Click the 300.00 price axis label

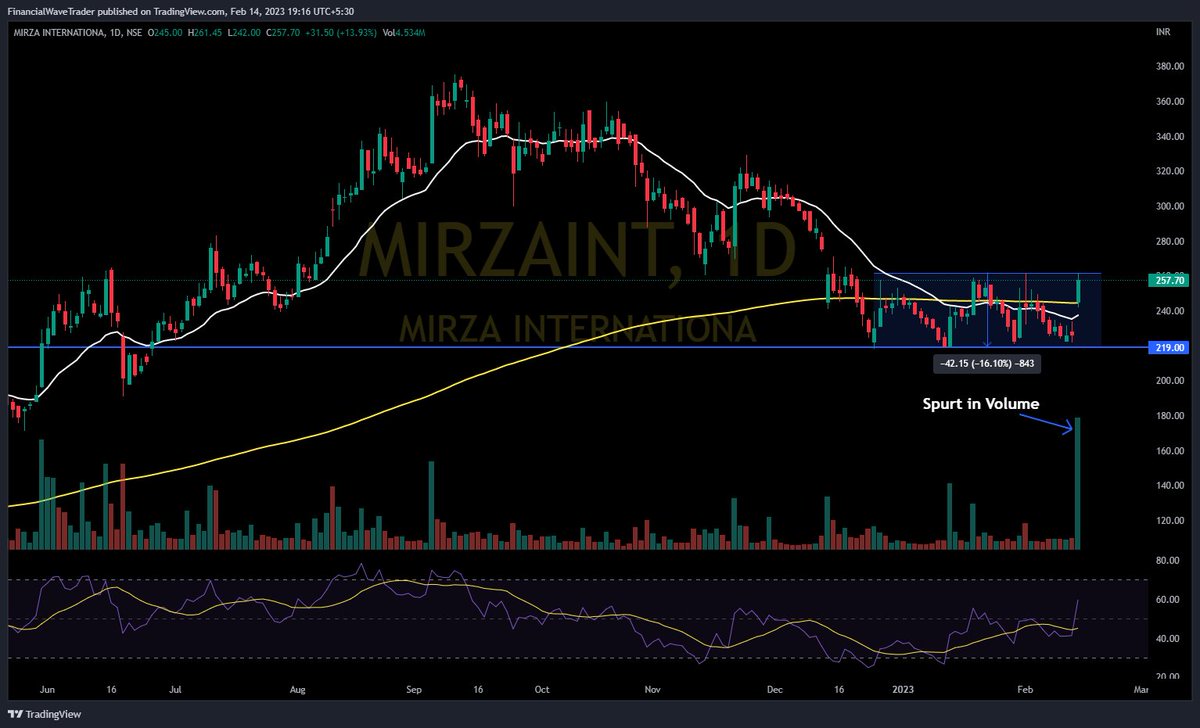point(1171,206)
